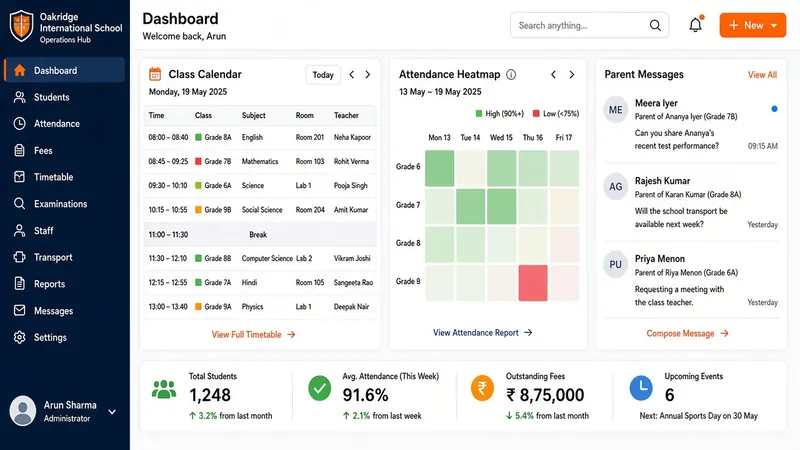Click Lab 2 in the Computer Science row

[304, 258]
